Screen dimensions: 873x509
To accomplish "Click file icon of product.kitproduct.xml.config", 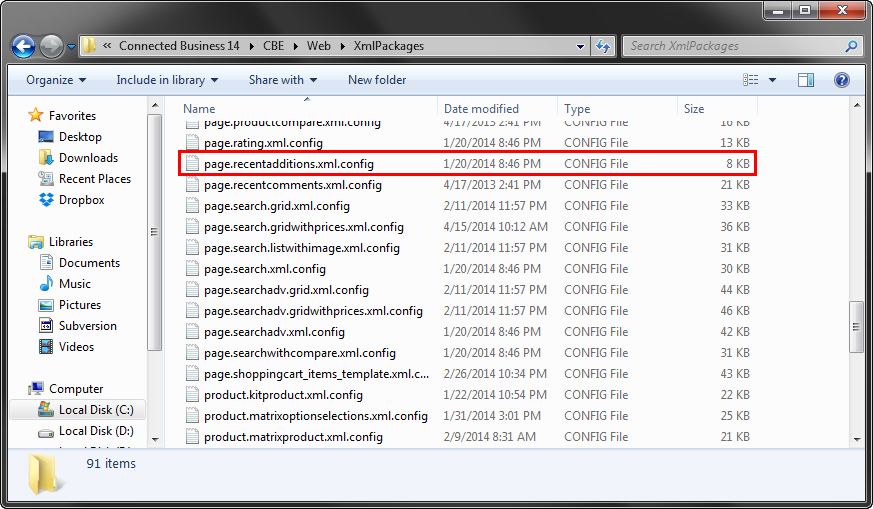I will (192, 395).
